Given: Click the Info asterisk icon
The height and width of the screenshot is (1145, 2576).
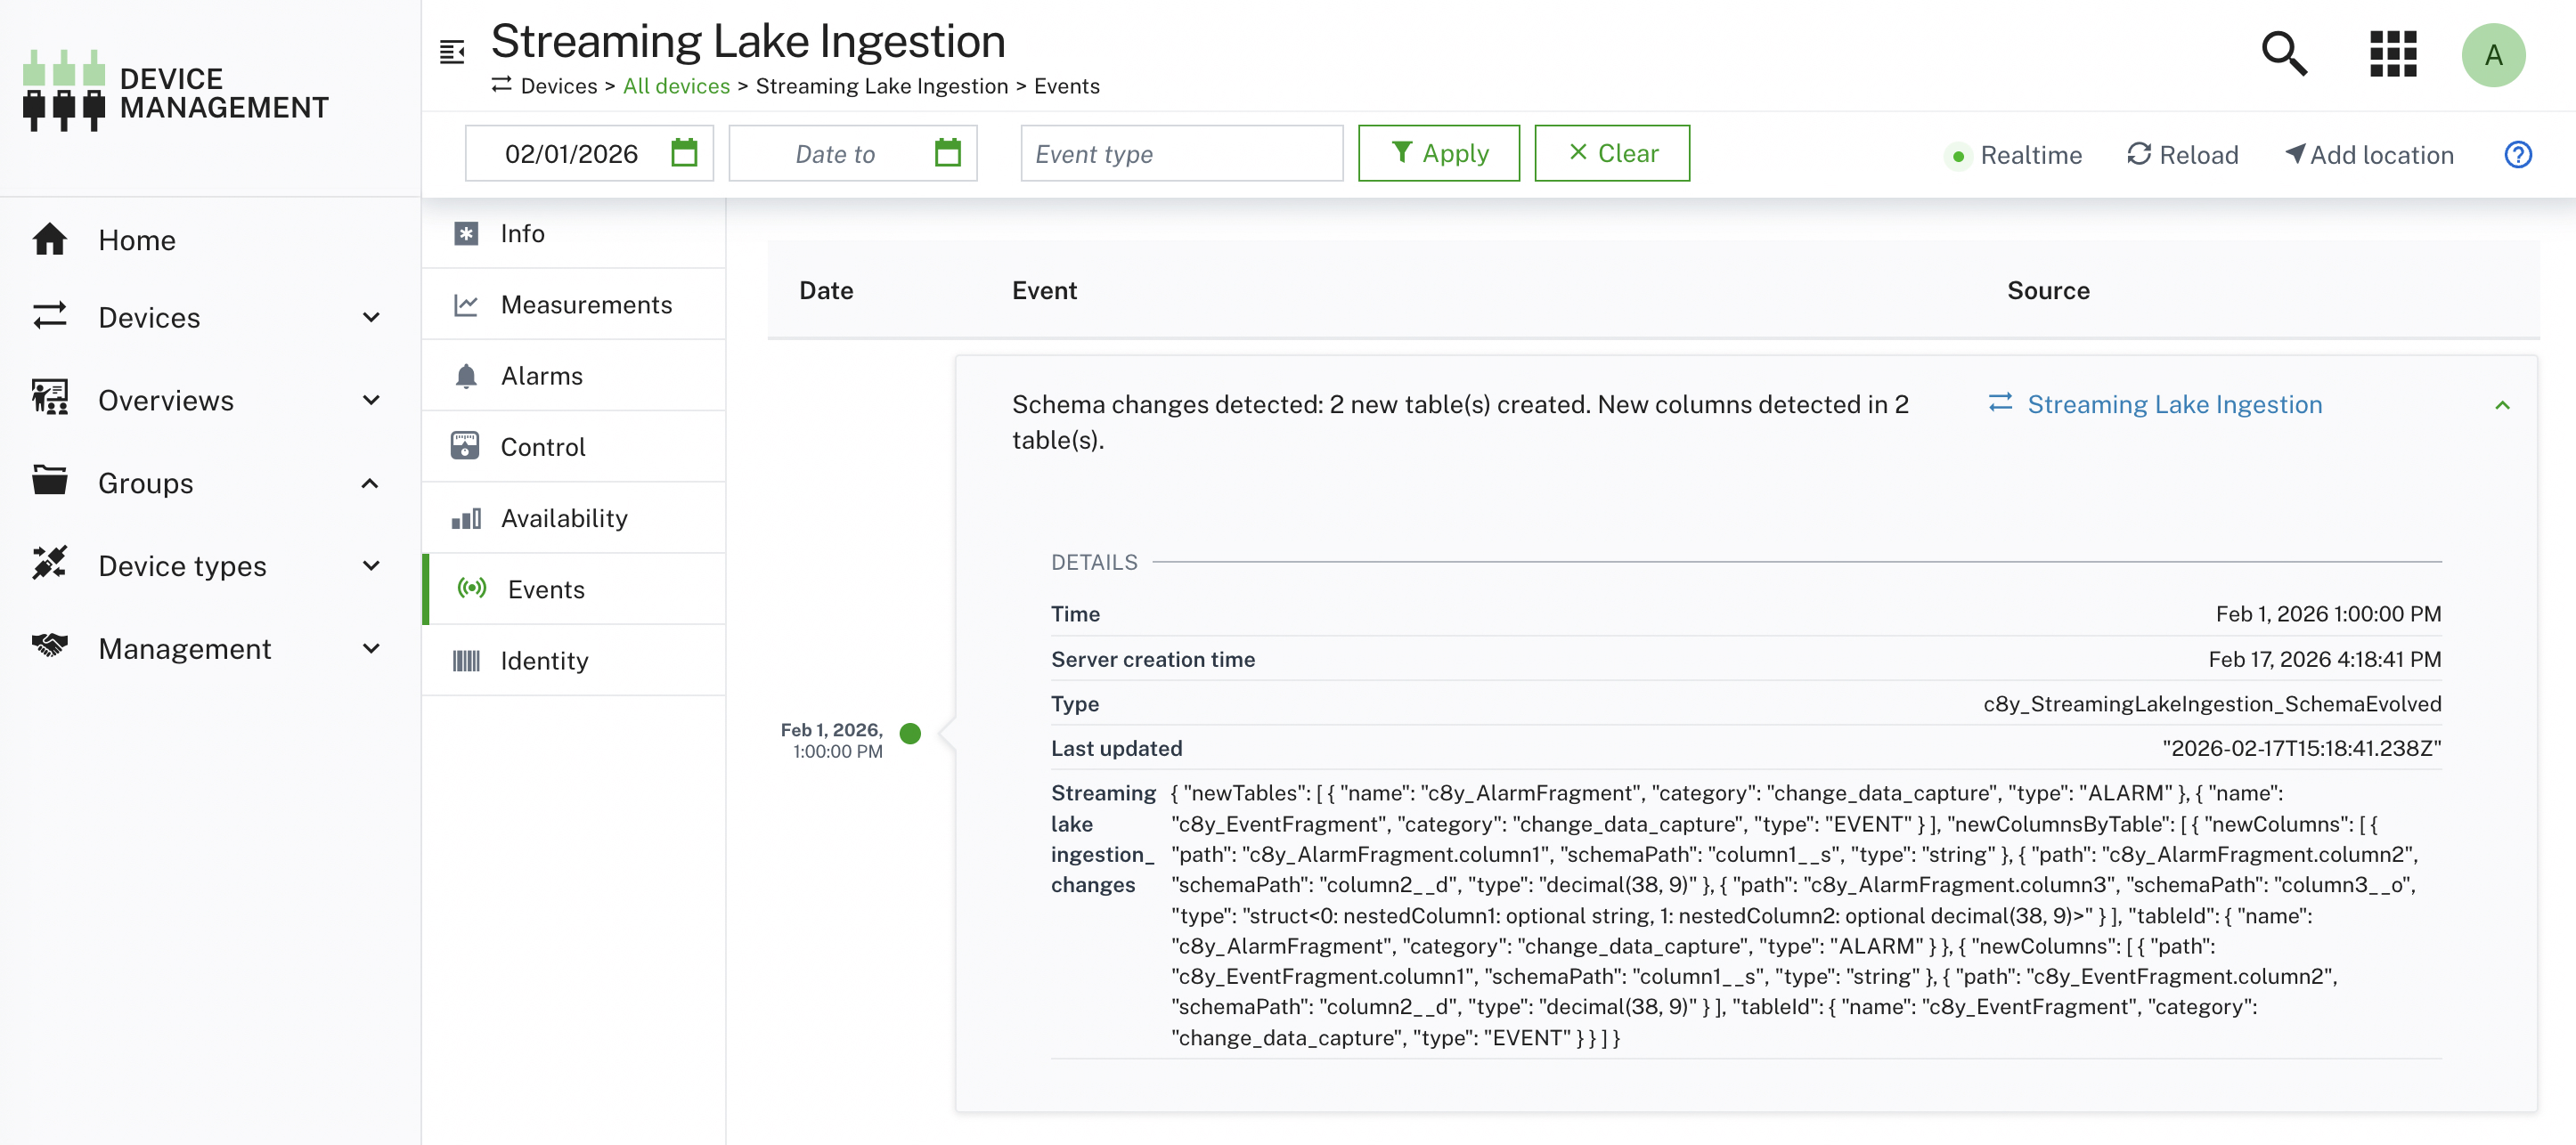Looking at the screenshot, I should click(x=466, y=233).
